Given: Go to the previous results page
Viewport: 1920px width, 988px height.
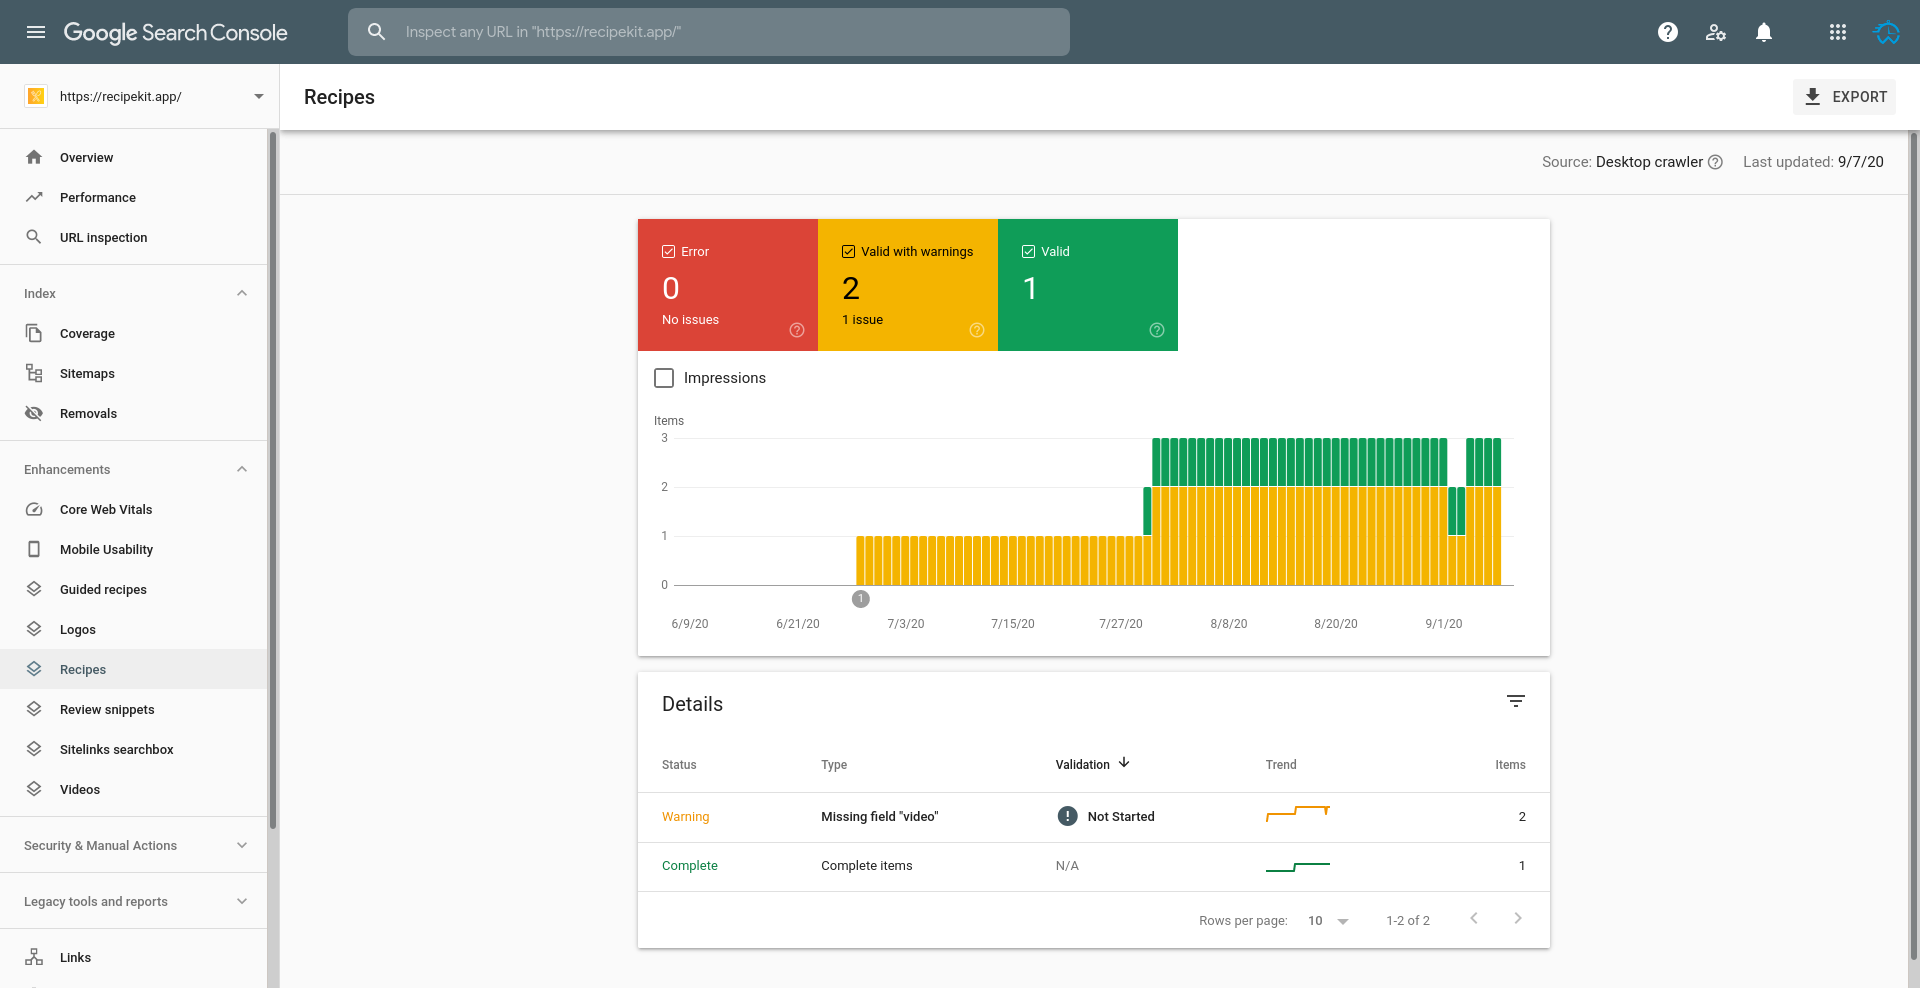Looking at the screenshot, I should [1474, 918].
